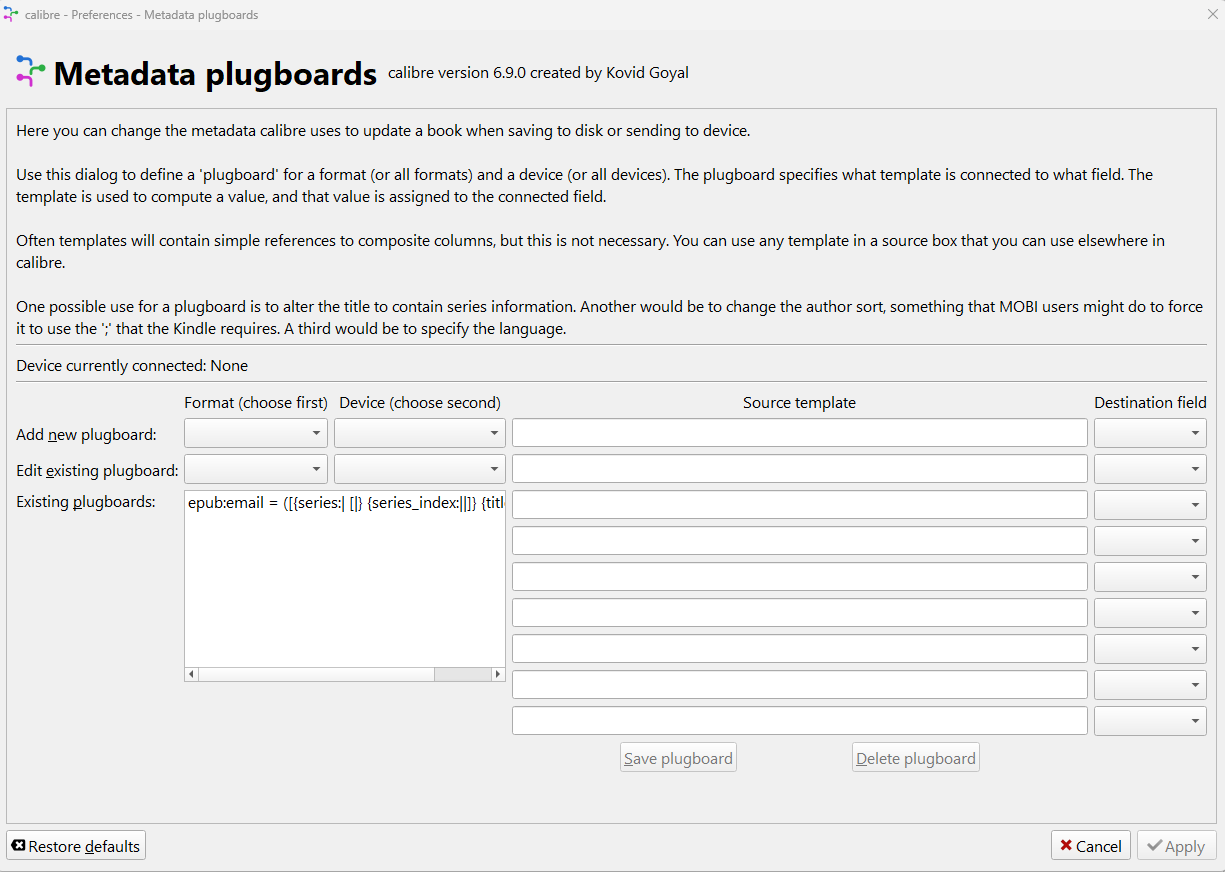Click first Source template input field
1225x872 pixels.
coord(800,433)
